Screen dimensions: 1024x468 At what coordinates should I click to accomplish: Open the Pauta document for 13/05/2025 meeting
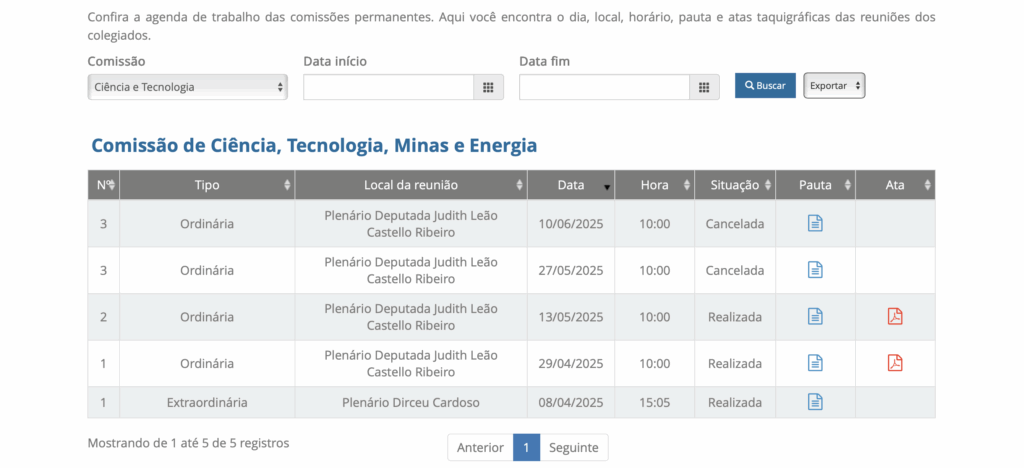(x=815, y=316)
